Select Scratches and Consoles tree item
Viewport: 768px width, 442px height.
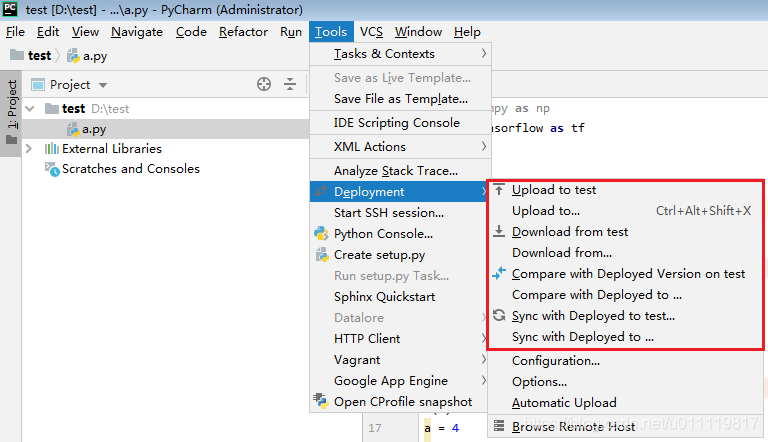(x=131, y=169)
